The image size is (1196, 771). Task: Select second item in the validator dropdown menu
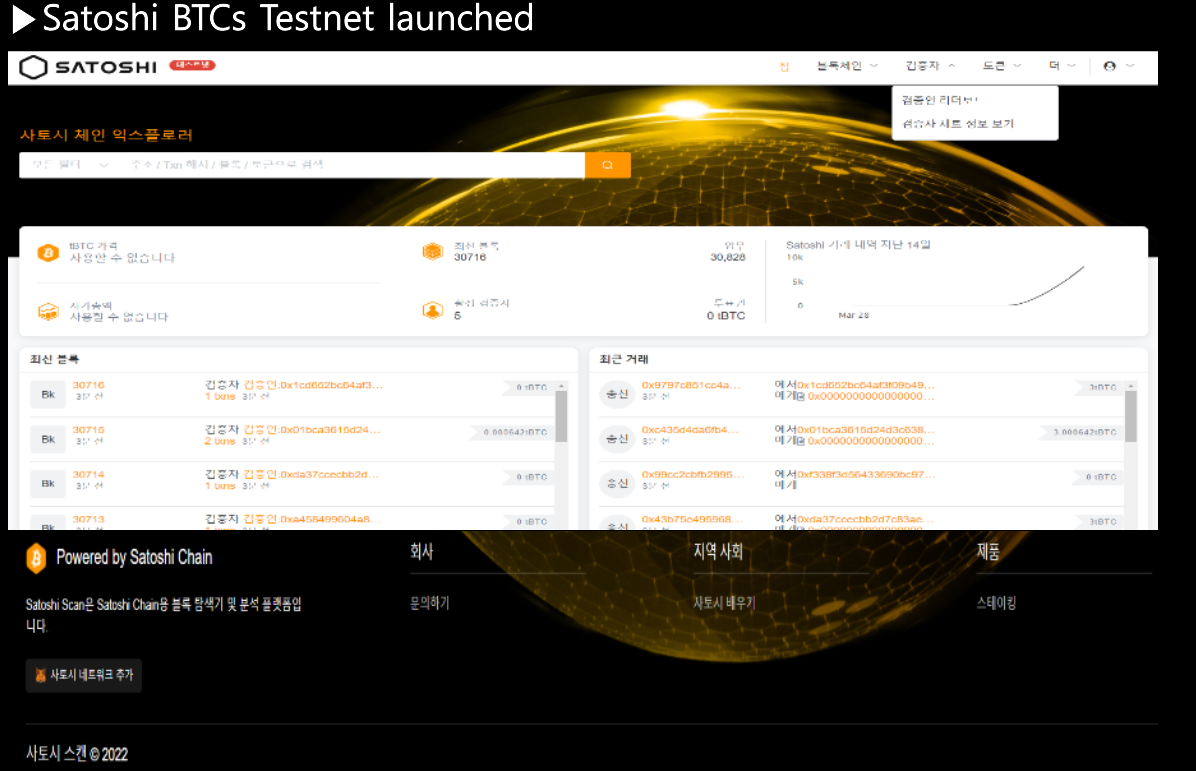[x=957, y=124]
